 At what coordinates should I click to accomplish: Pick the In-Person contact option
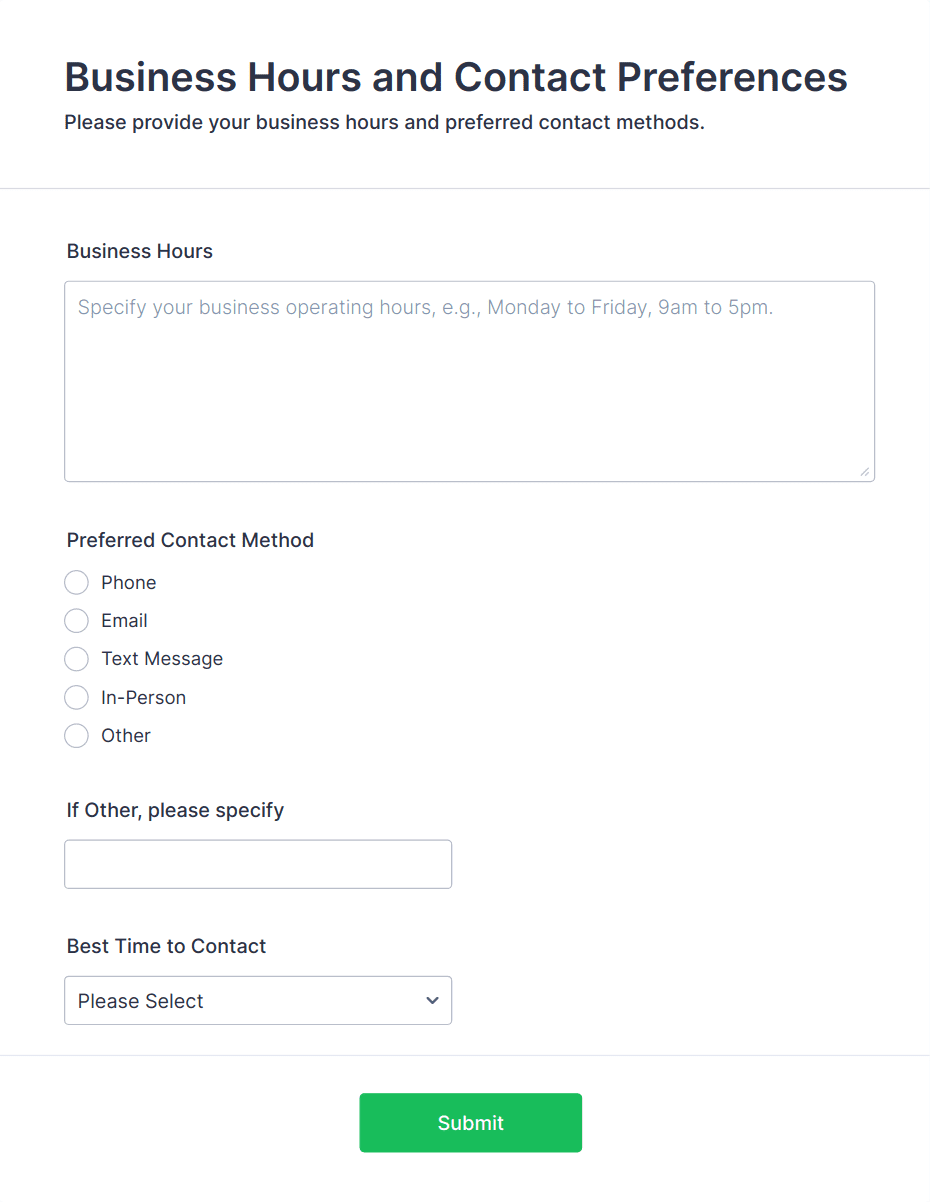[77, 698]
